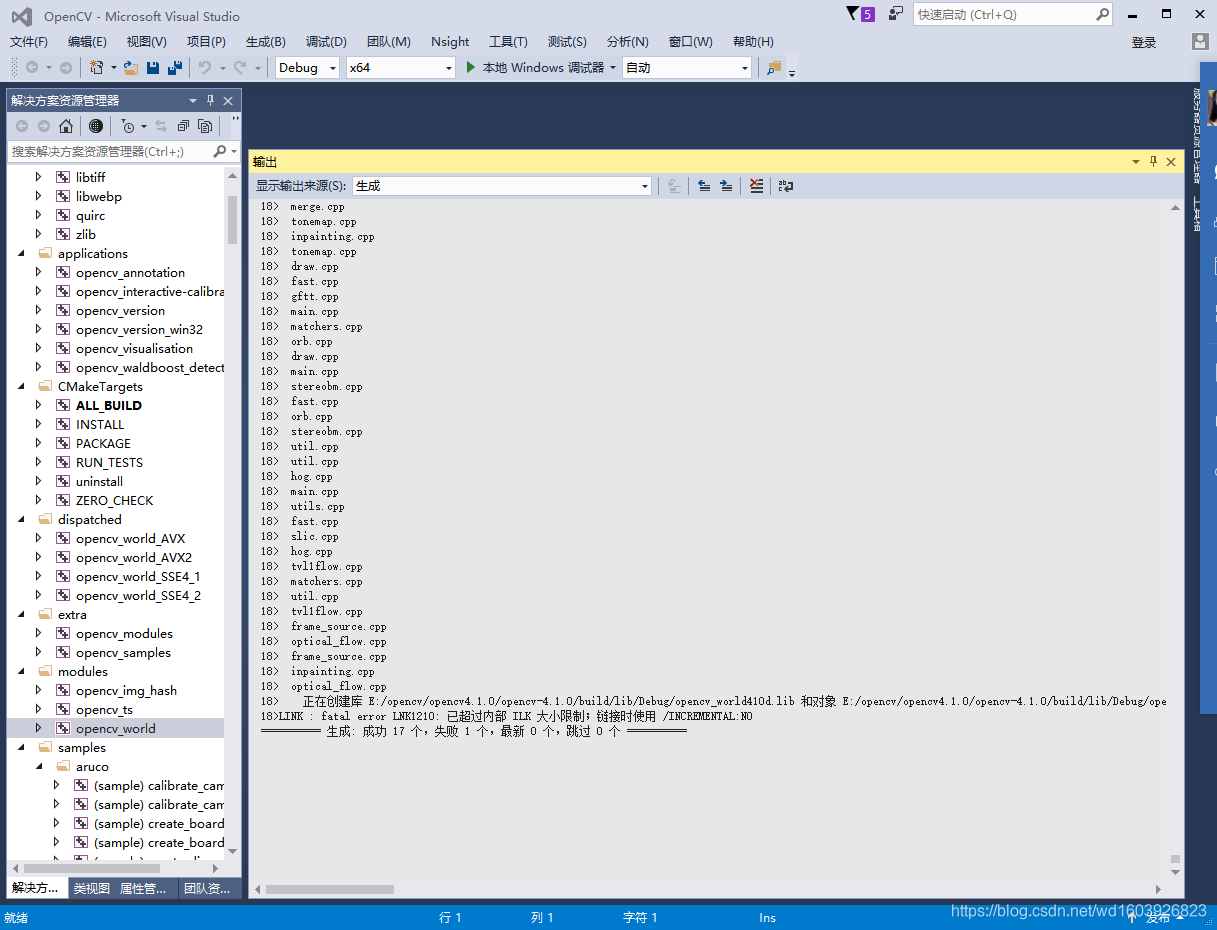This screenshot has width=1217, height=930.
Task: Close the Solution Explorer panel
Action: [228, 101]
